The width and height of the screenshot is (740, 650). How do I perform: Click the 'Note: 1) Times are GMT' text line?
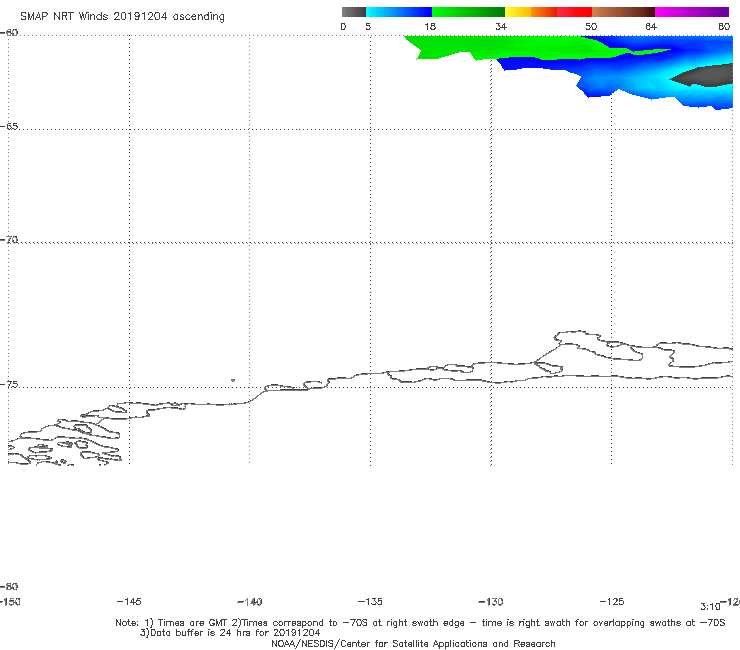[420, 623]
